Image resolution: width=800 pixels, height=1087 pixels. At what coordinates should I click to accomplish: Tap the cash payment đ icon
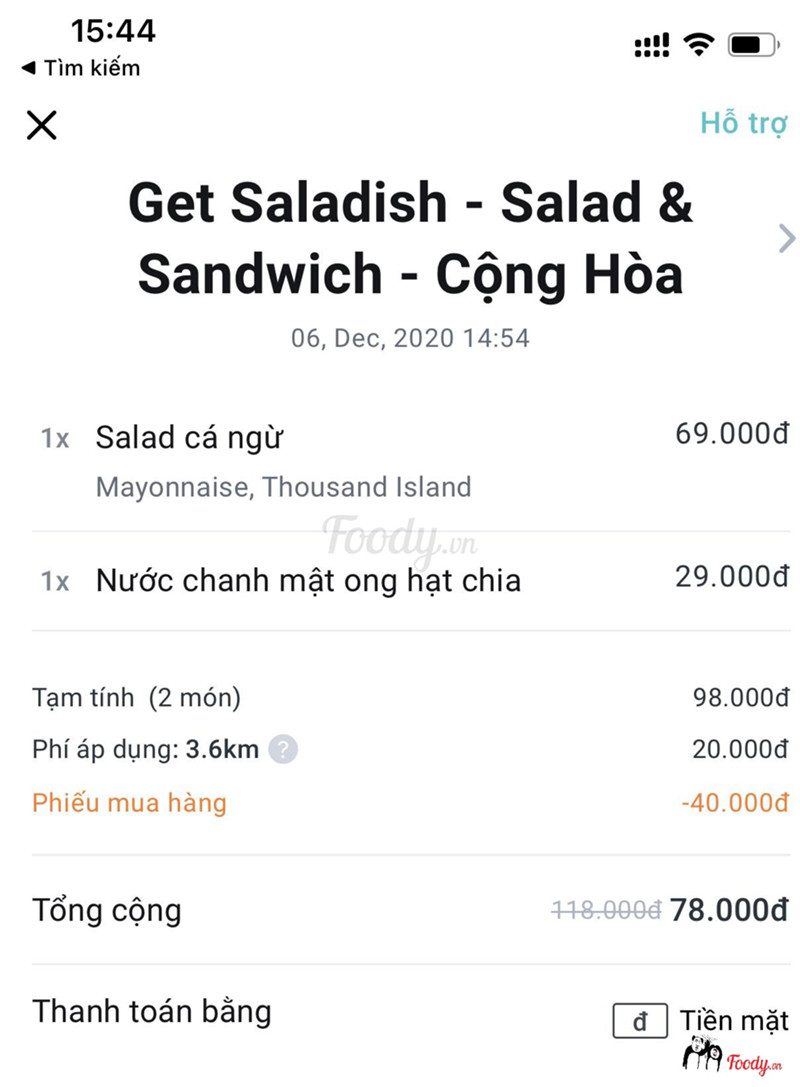640,1021
